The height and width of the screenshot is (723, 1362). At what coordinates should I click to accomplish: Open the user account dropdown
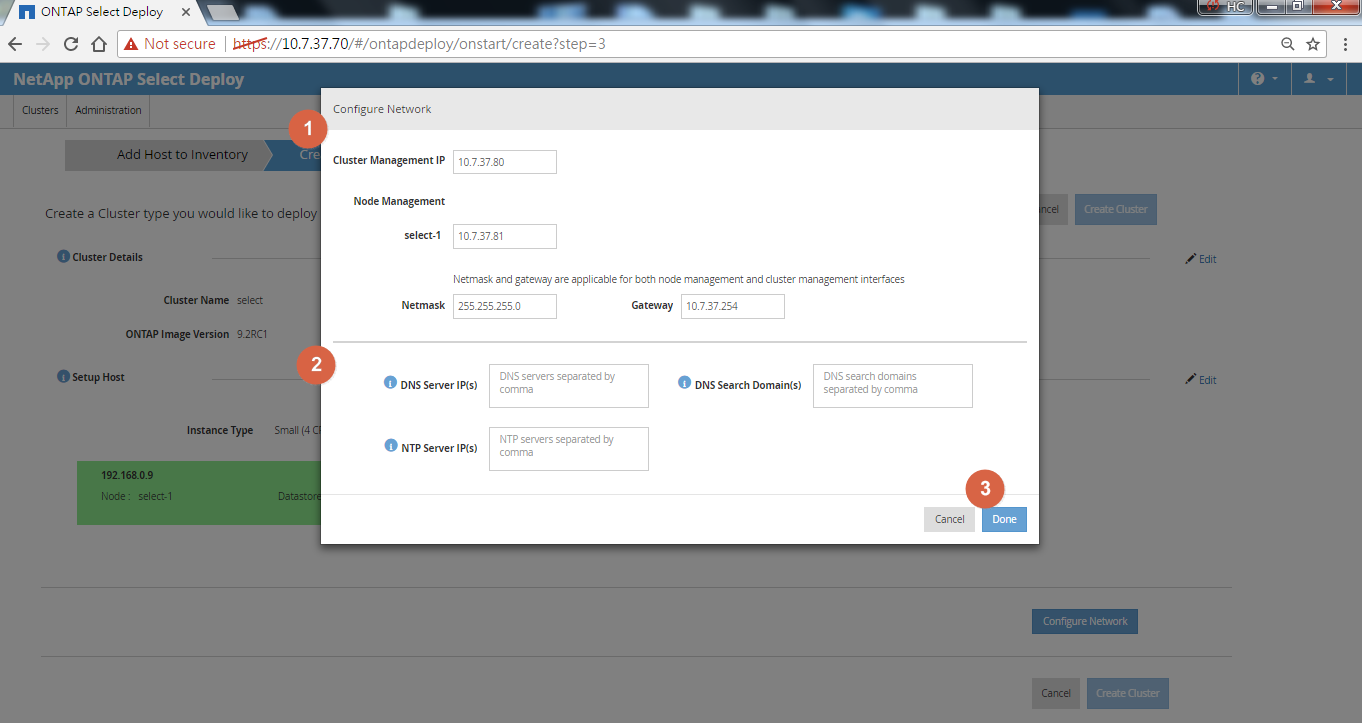(1319, 79)
